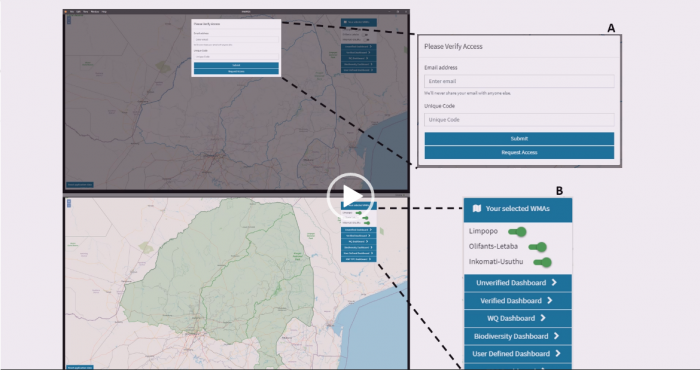Expand the Unverified Dashboard chevron

click(x=554, y=283)
